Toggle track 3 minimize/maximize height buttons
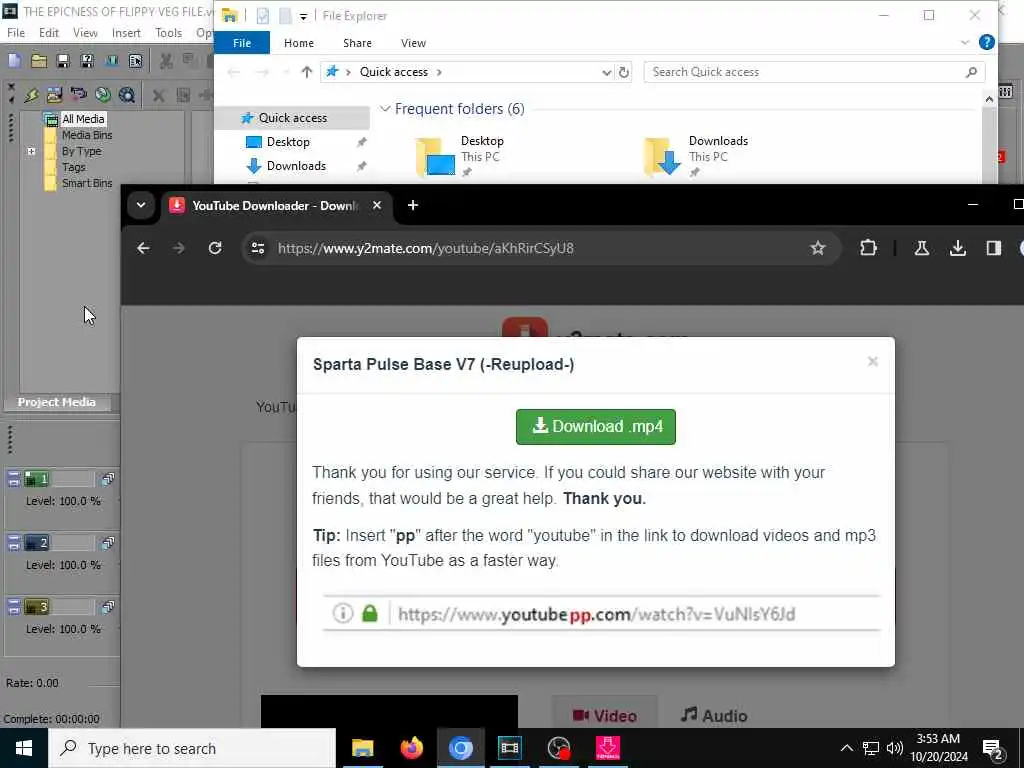Screen dimensions: 1024x768 14,607
